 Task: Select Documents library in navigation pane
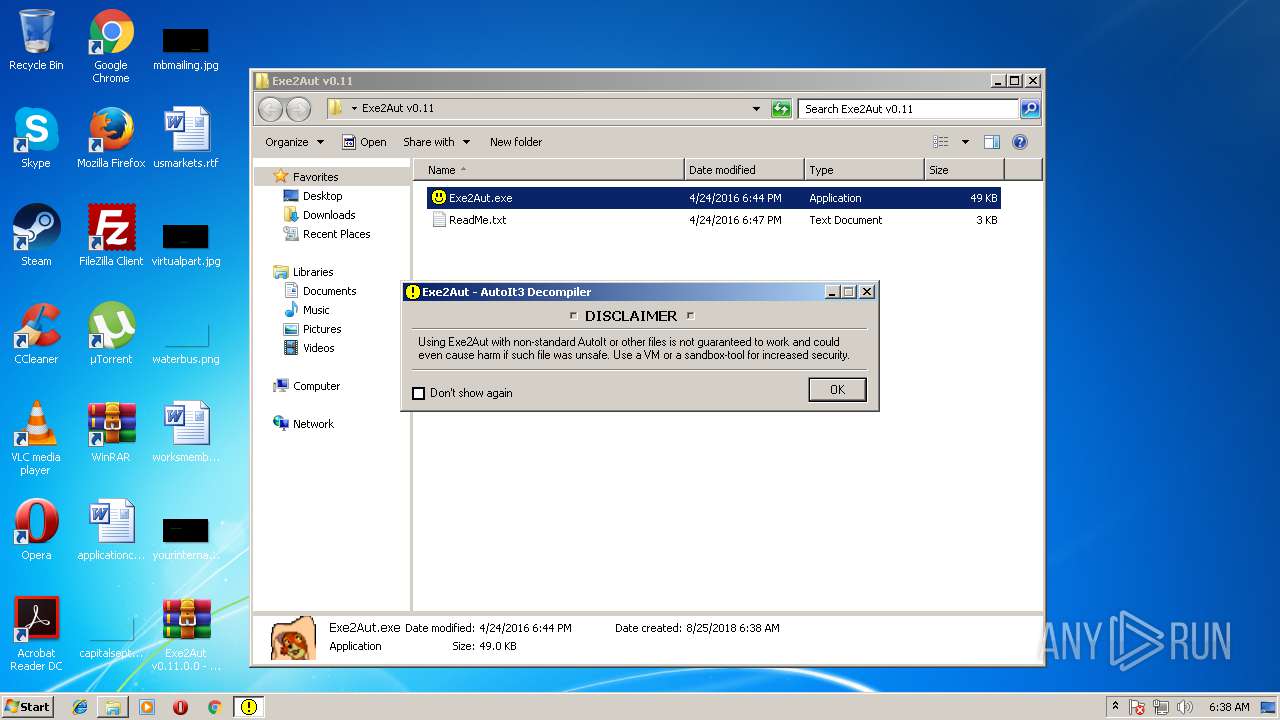(x=329, y=291)
